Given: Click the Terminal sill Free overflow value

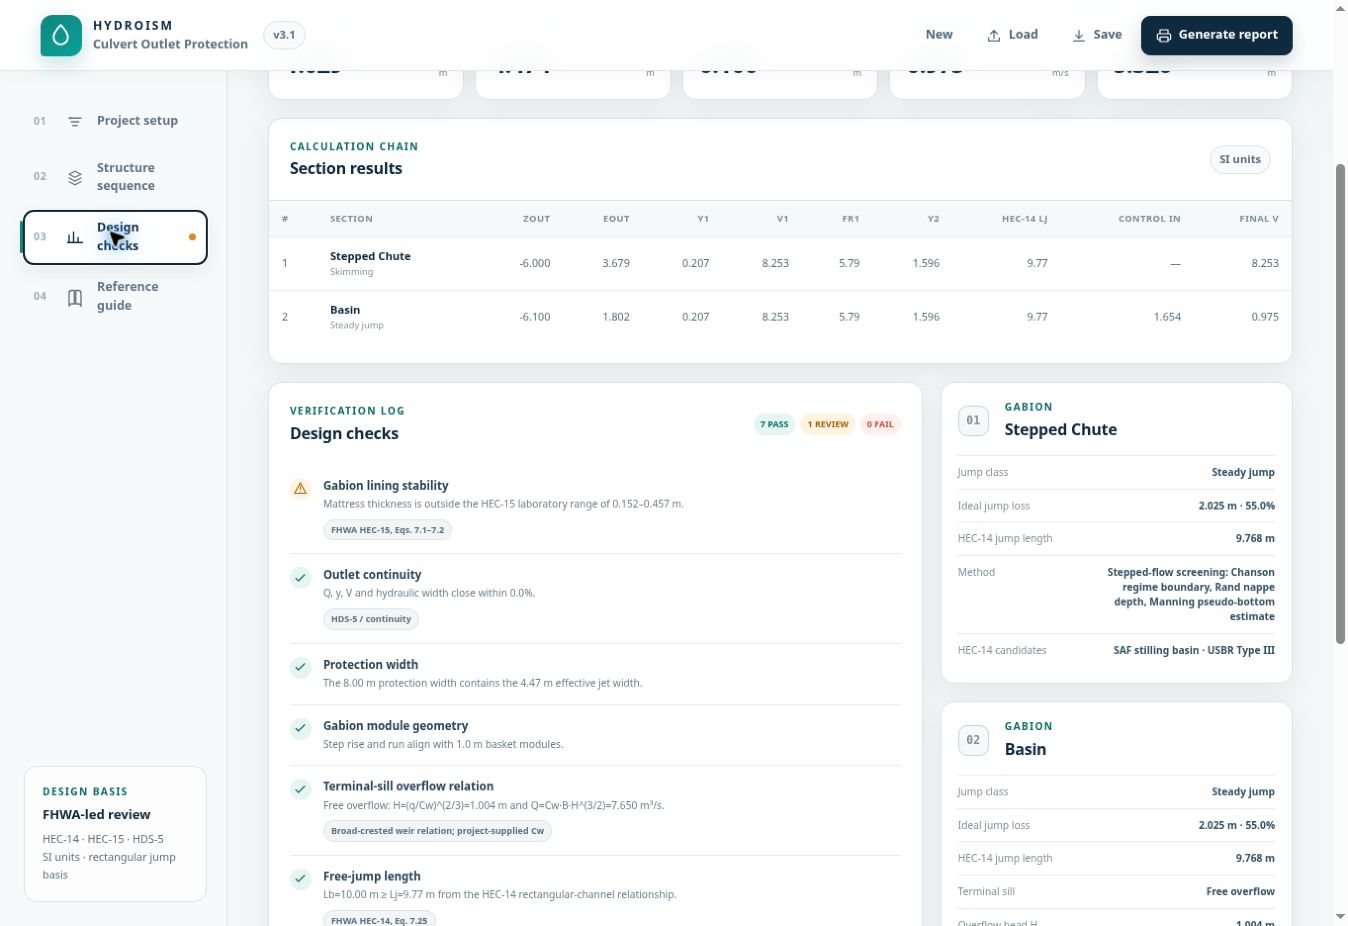Looking at the screenshot, I should coord(1240,892).
